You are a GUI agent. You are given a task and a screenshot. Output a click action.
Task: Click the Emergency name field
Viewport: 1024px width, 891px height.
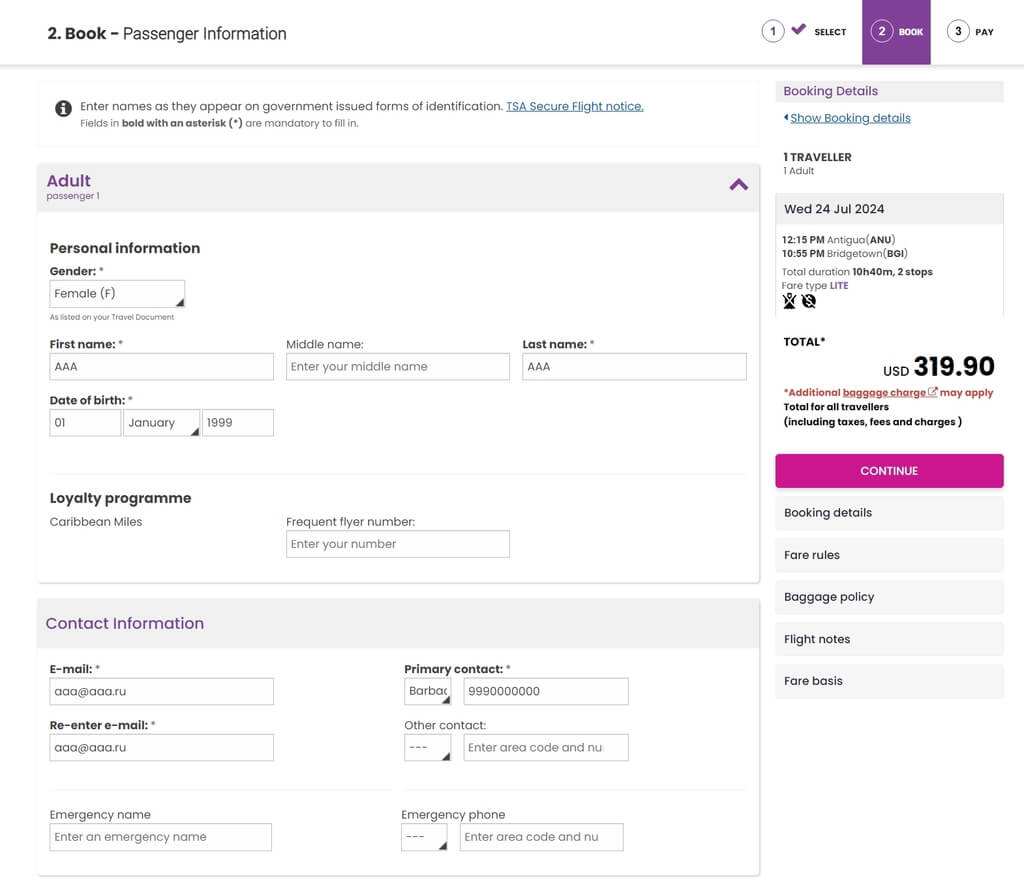[x=161, y=837]
